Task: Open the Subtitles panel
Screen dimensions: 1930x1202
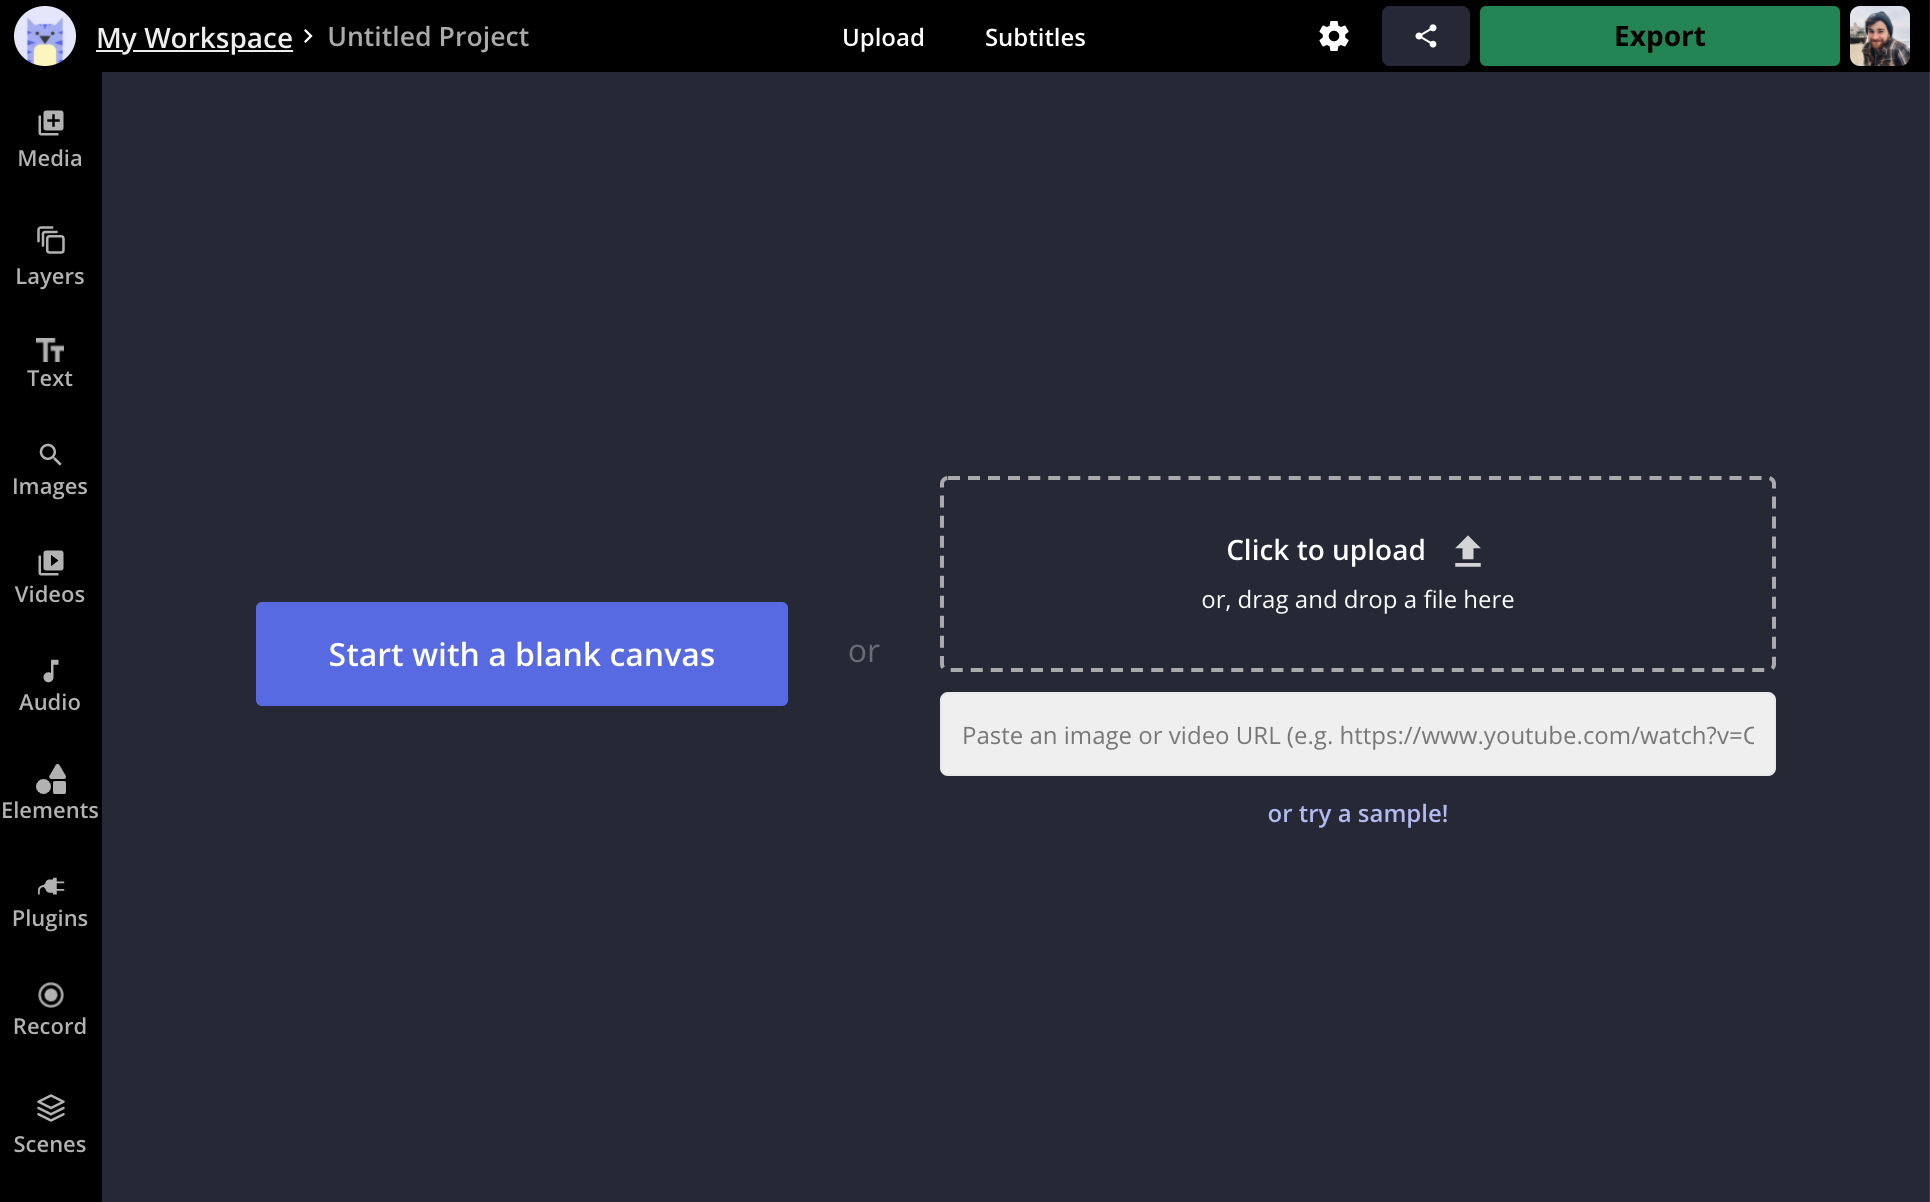Action: [x=1034, y=37]
